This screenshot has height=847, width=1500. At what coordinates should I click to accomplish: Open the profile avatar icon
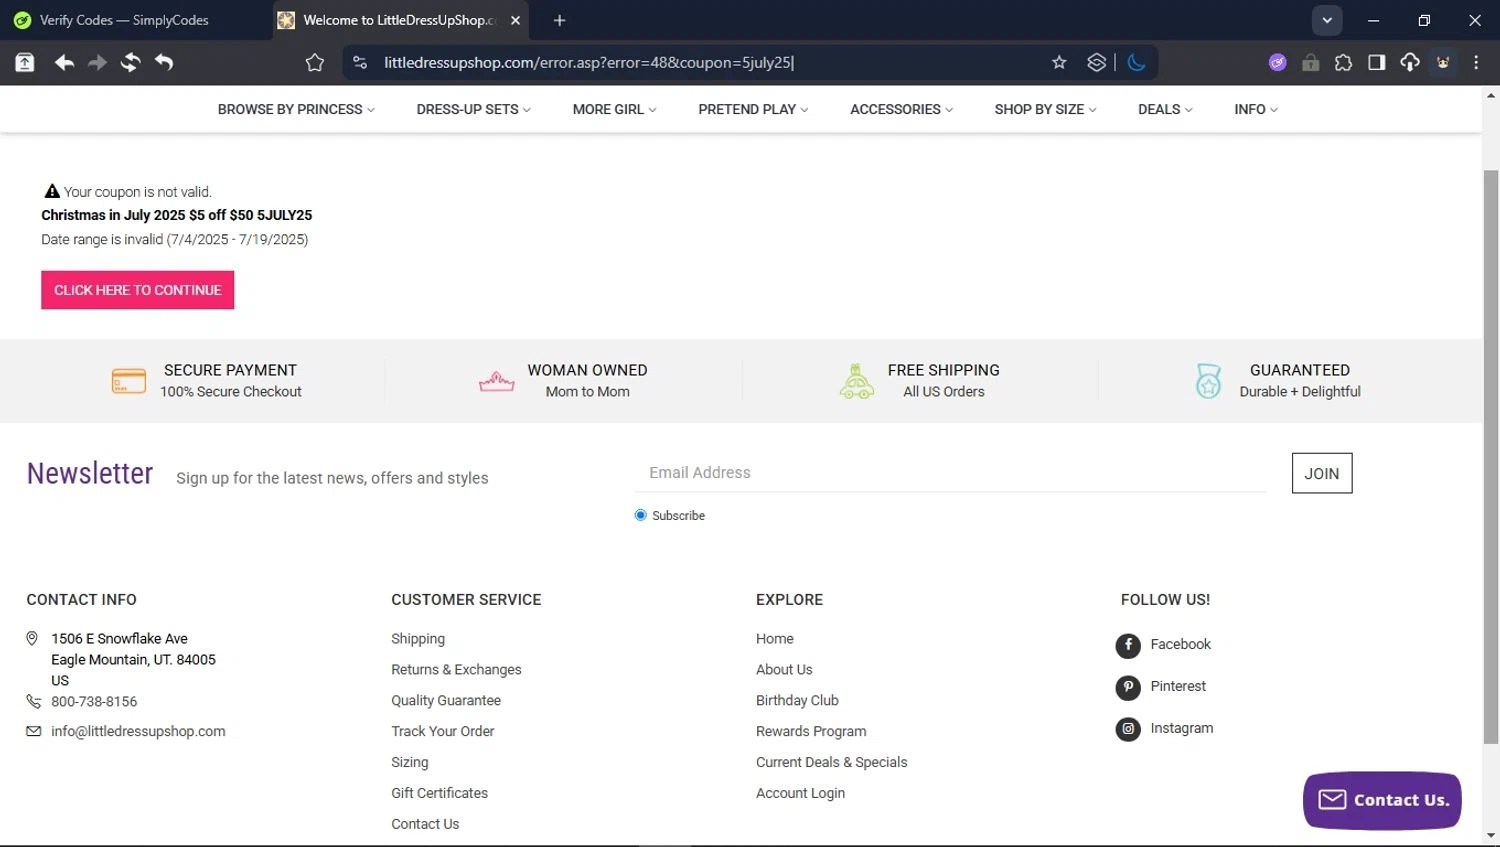pos(1443,62)
